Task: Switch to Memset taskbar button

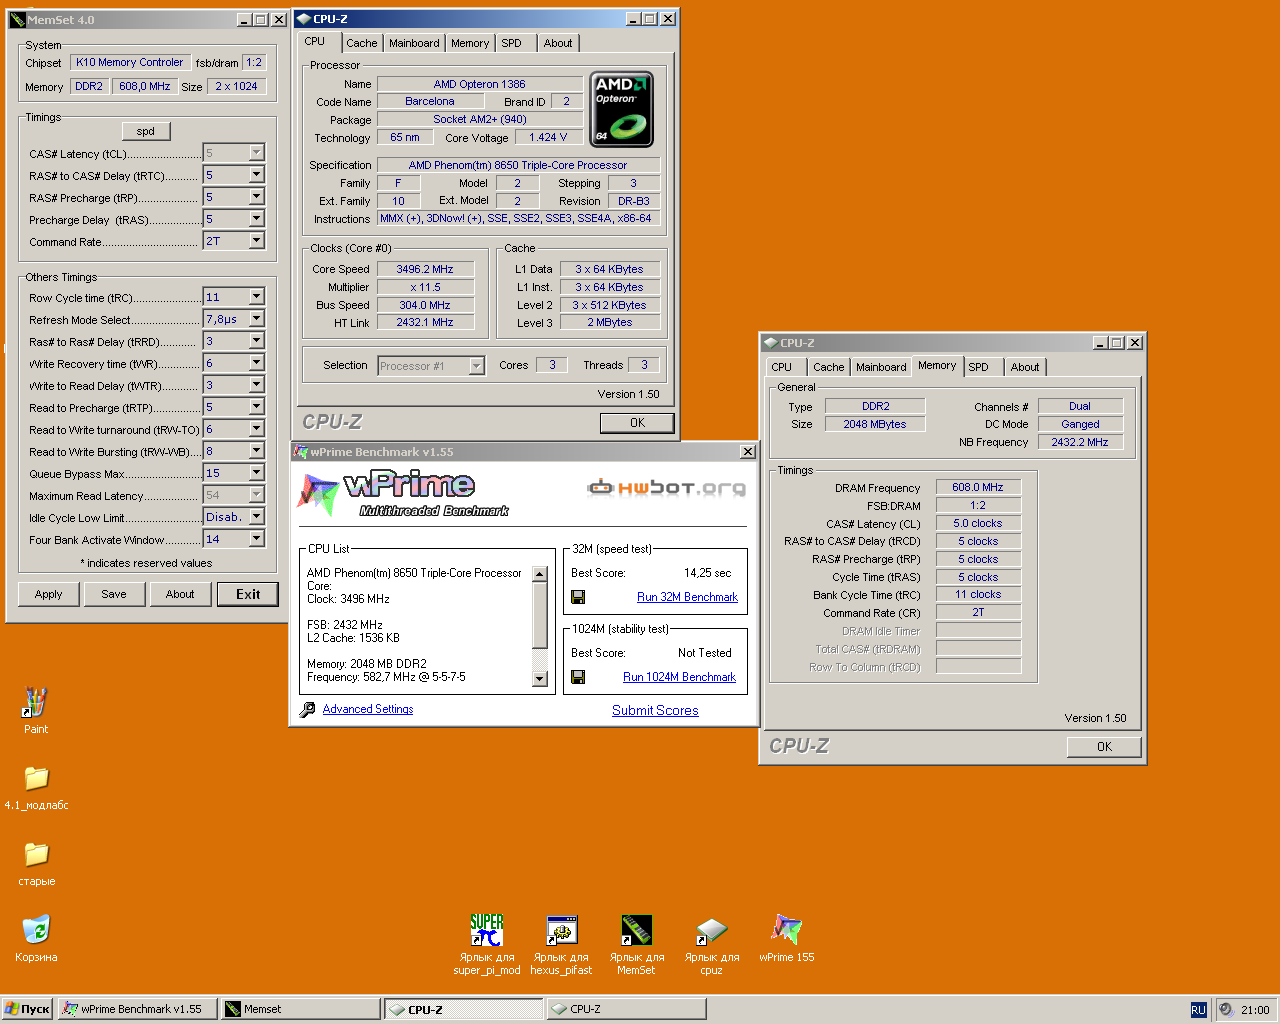Action: (300, 1009)
